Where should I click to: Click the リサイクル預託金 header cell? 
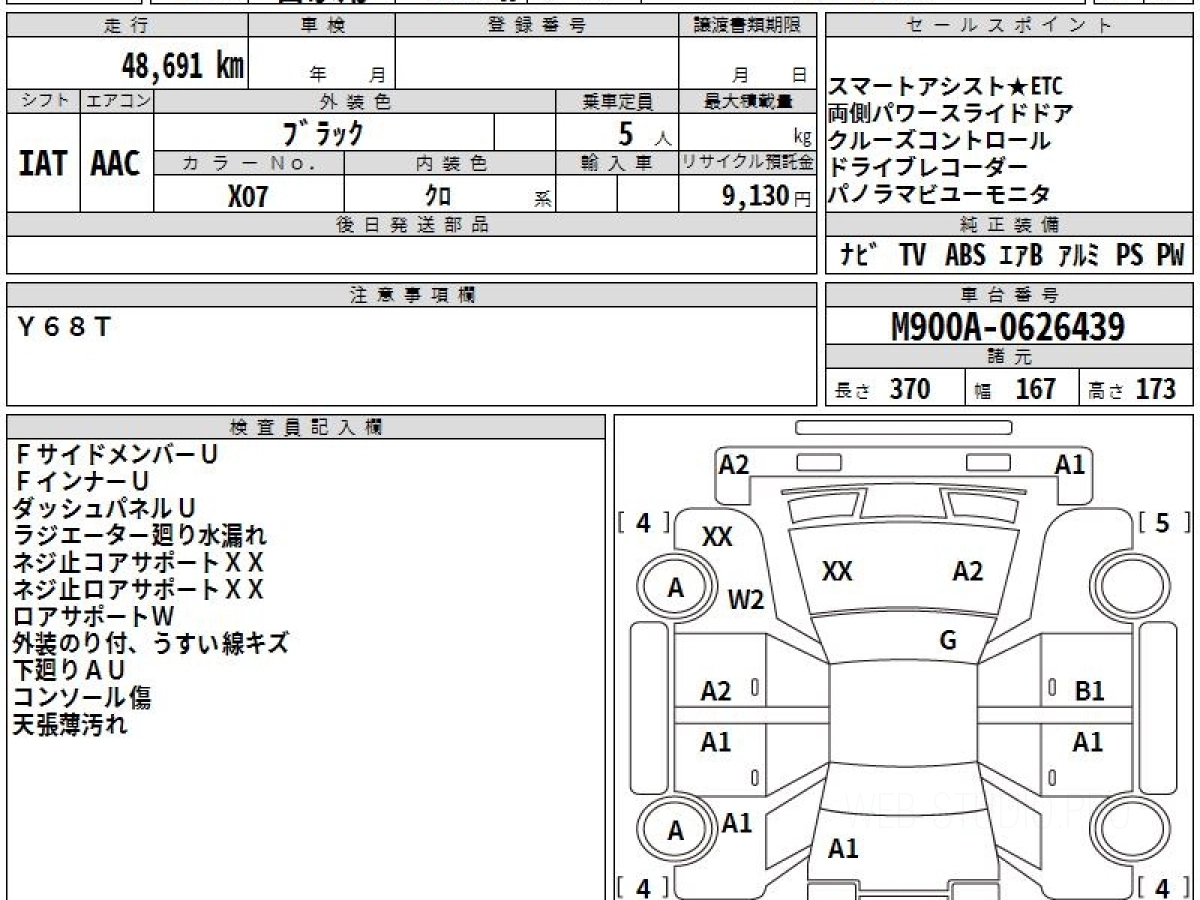pos(748,163)
